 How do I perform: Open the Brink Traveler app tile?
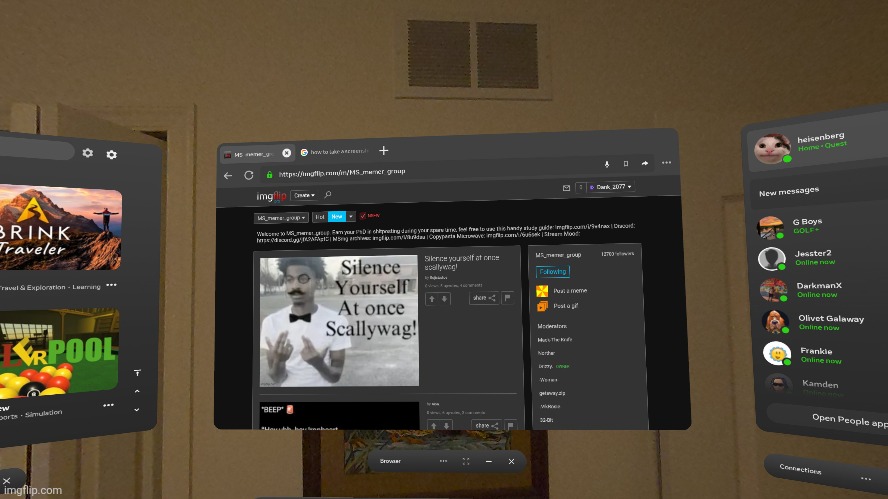tap(59, 228)
